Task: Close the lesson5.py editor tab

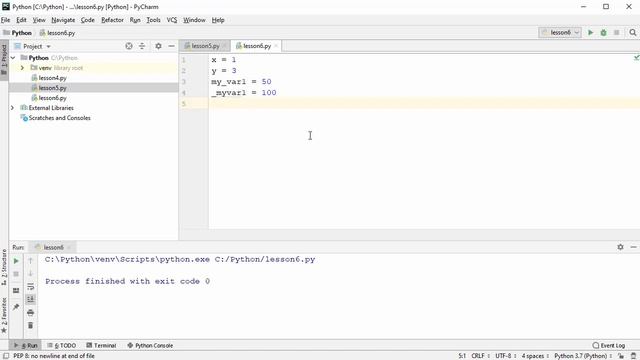Action: pyautogui.click(x=224, y=46)
